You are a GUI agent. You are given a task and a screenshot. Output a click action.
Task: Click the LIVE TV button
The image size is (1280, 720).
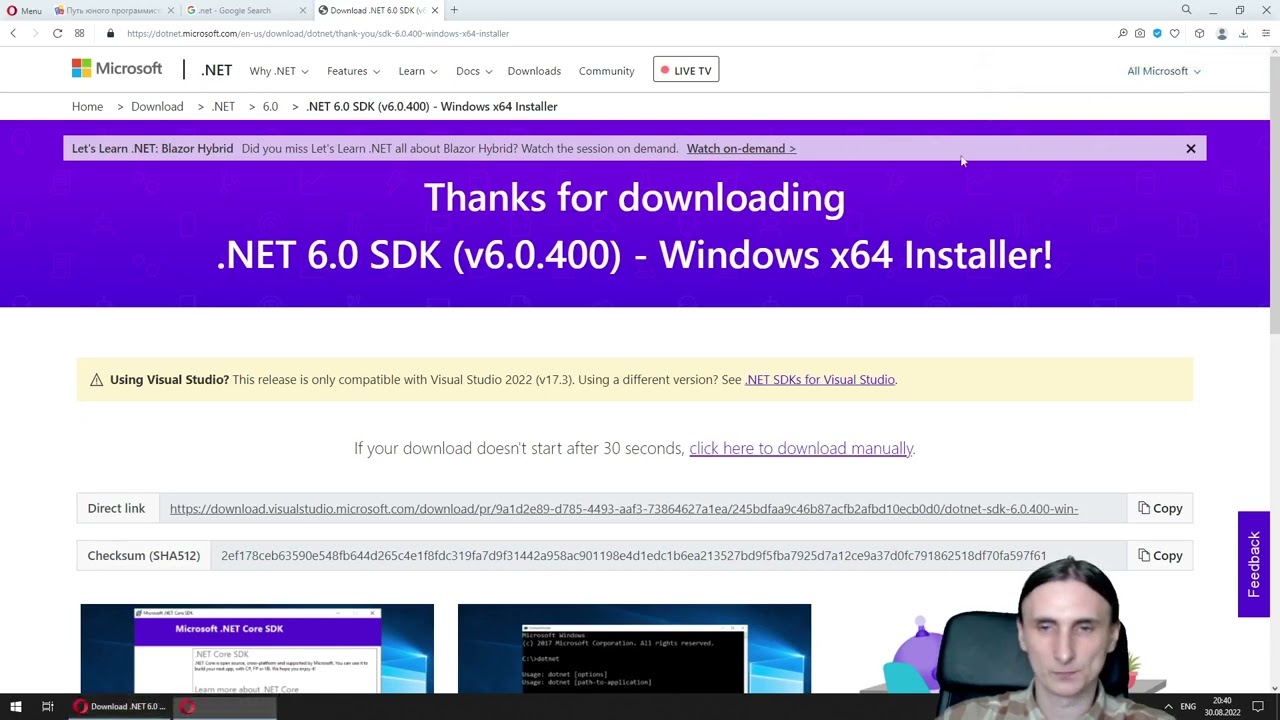pyautogui.click(x=686, y=71)
